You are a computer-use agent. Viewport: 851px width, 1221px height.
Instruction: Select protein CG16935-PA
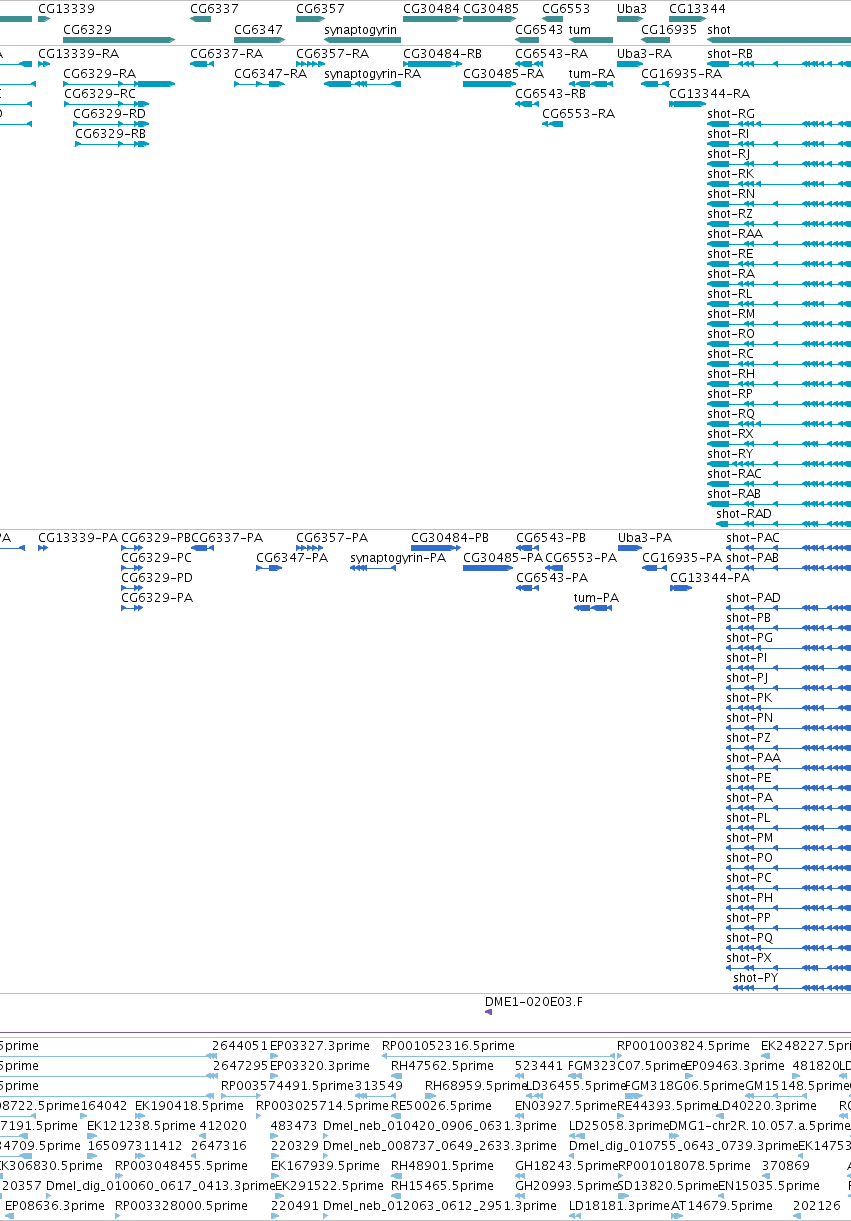click(682, 557)
